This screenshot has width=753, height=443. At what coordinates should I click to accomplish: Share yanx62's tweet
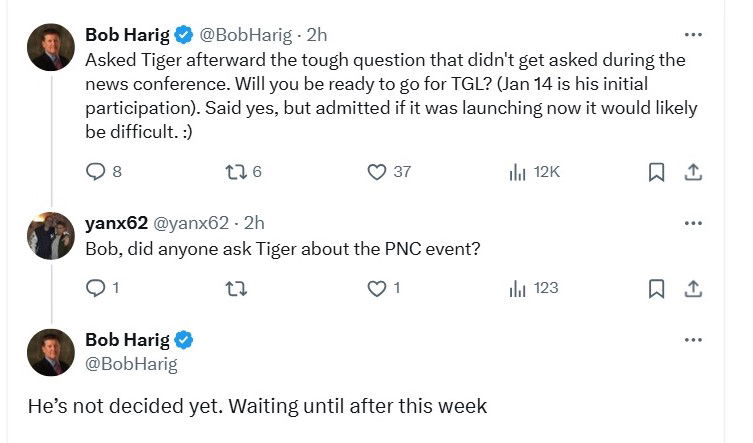[x=691, y=288]
